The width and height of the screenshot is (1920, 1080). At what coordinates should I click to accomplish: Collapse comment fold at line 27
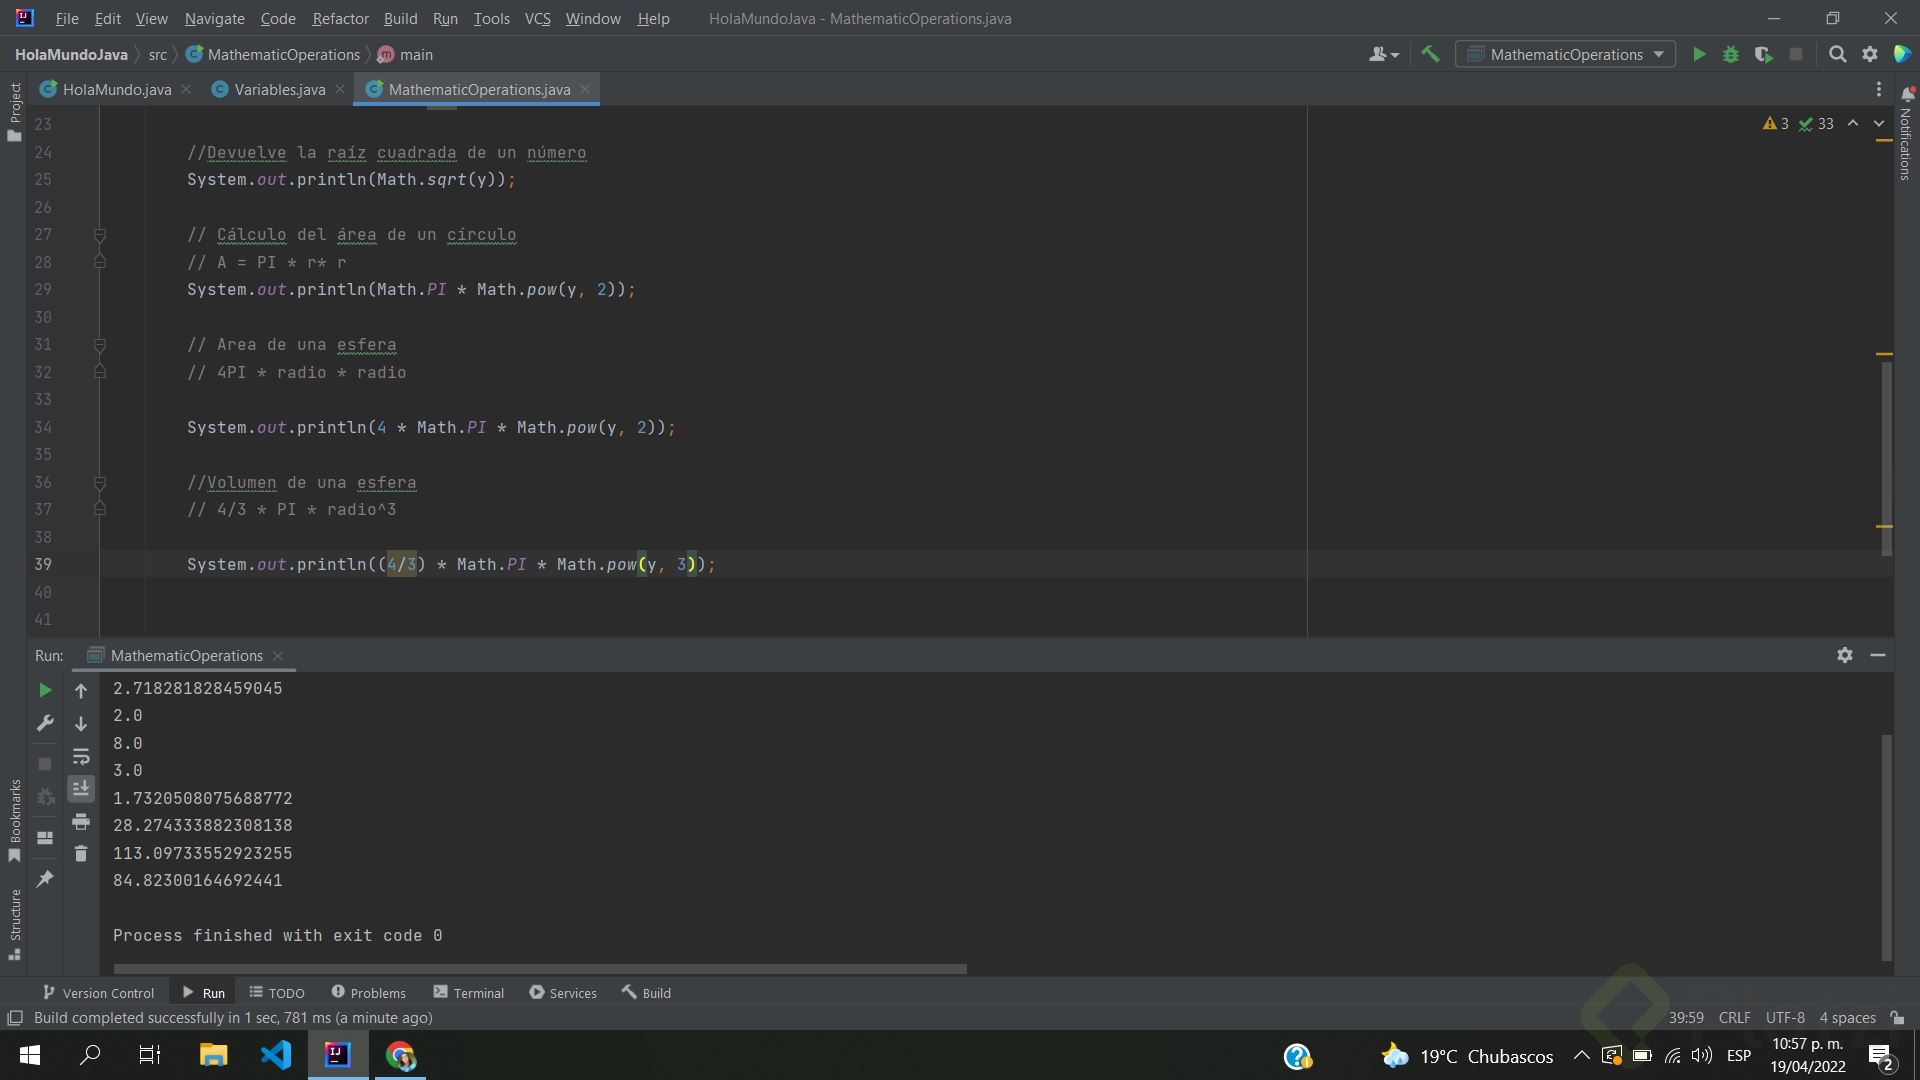tap(100, 235)
